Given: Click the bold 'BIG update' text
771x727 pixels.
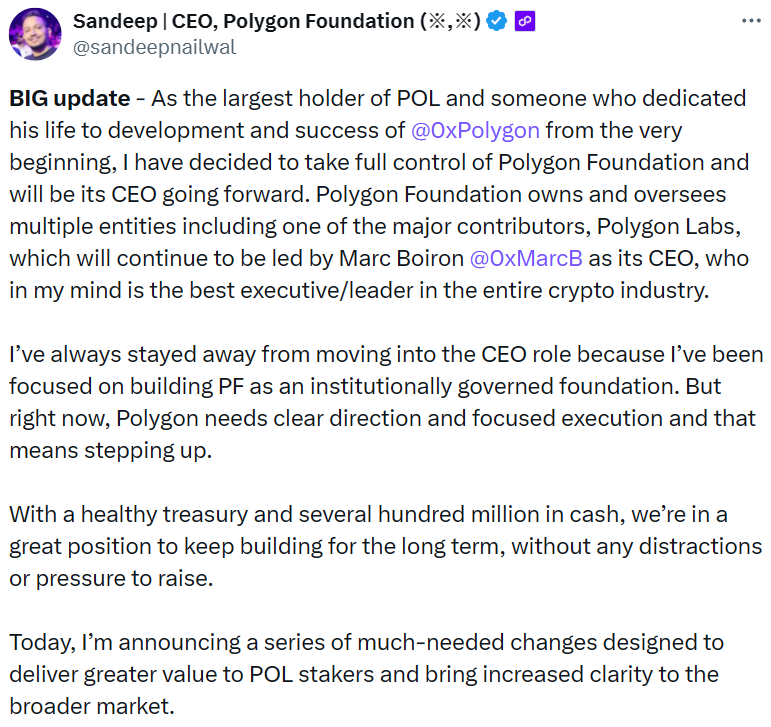Looking at the screenshot, I should (69, 98).
